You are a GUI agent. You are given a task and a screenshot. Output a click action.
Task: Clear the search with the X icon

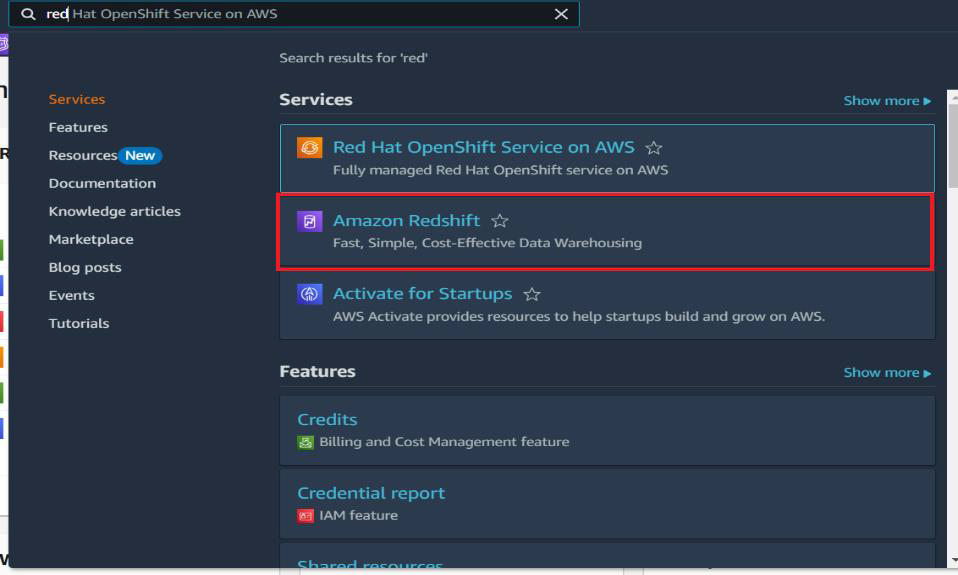click(560, 14)
